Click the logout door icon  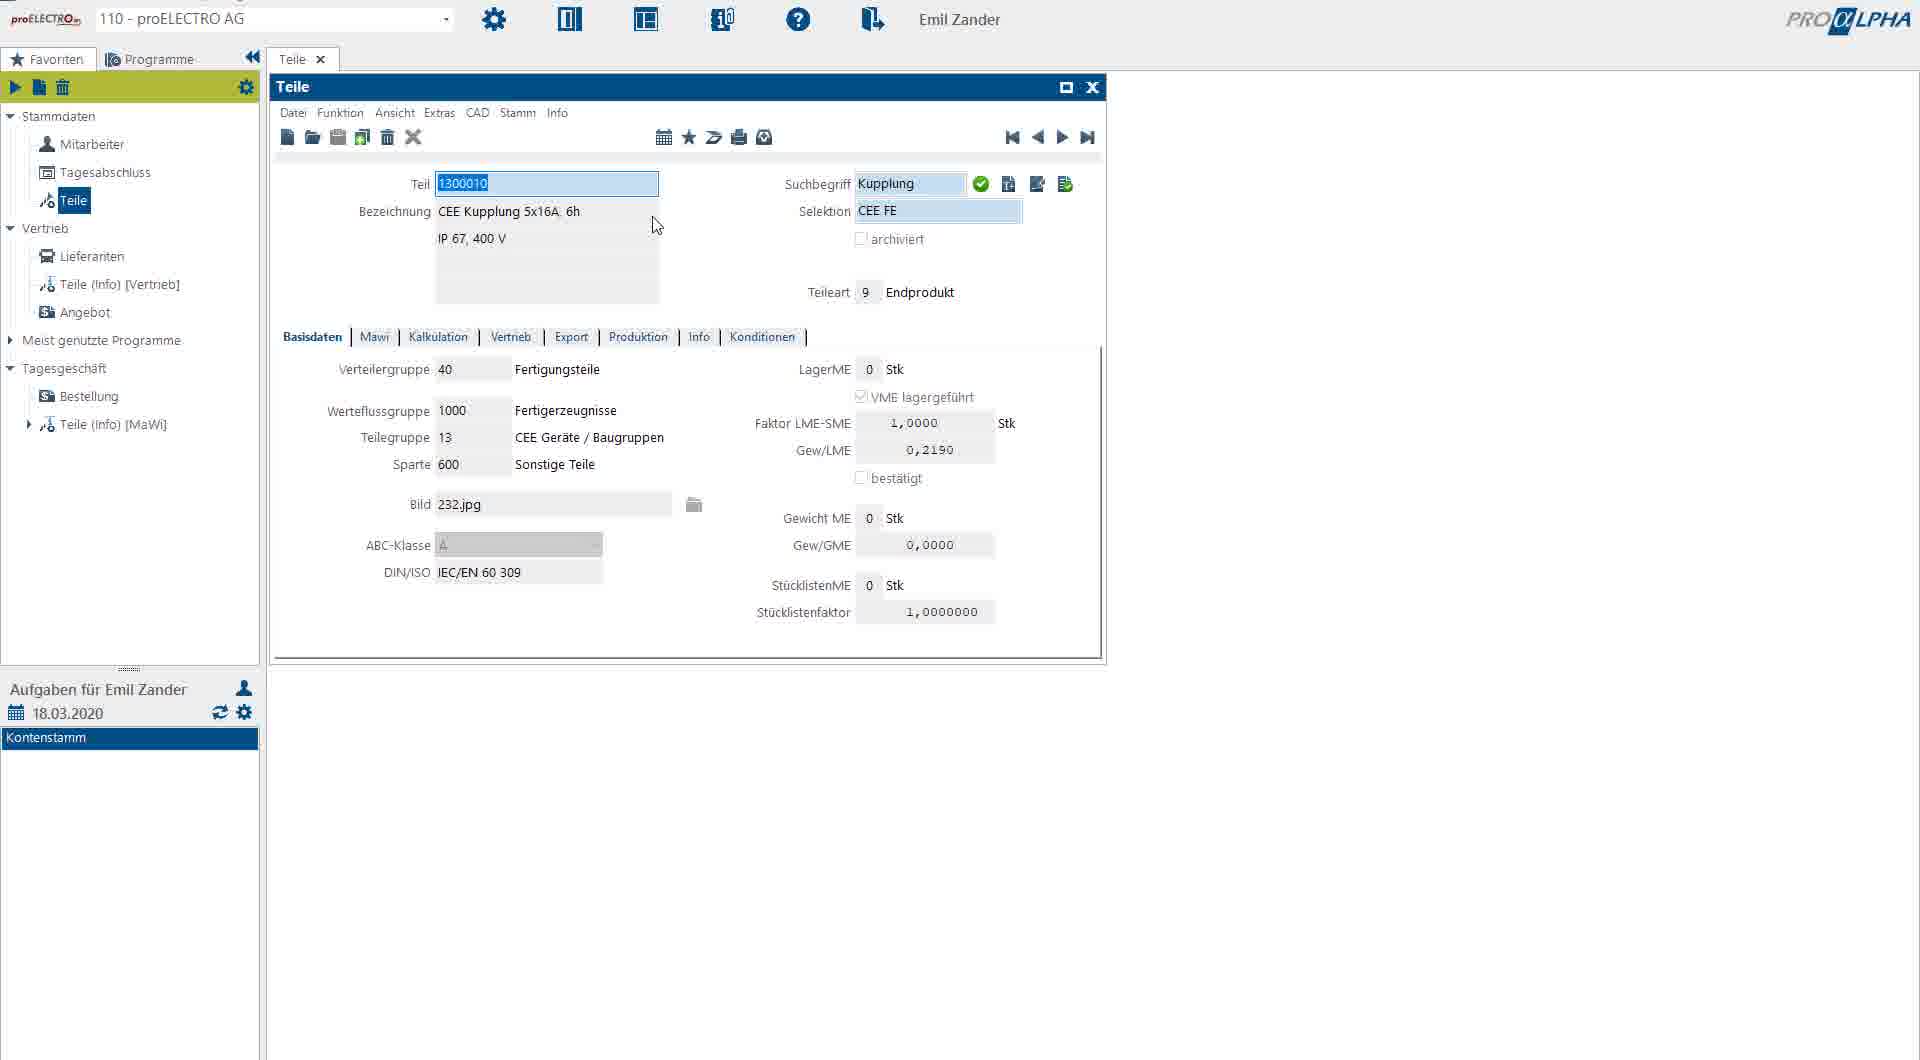coord(873,19)
